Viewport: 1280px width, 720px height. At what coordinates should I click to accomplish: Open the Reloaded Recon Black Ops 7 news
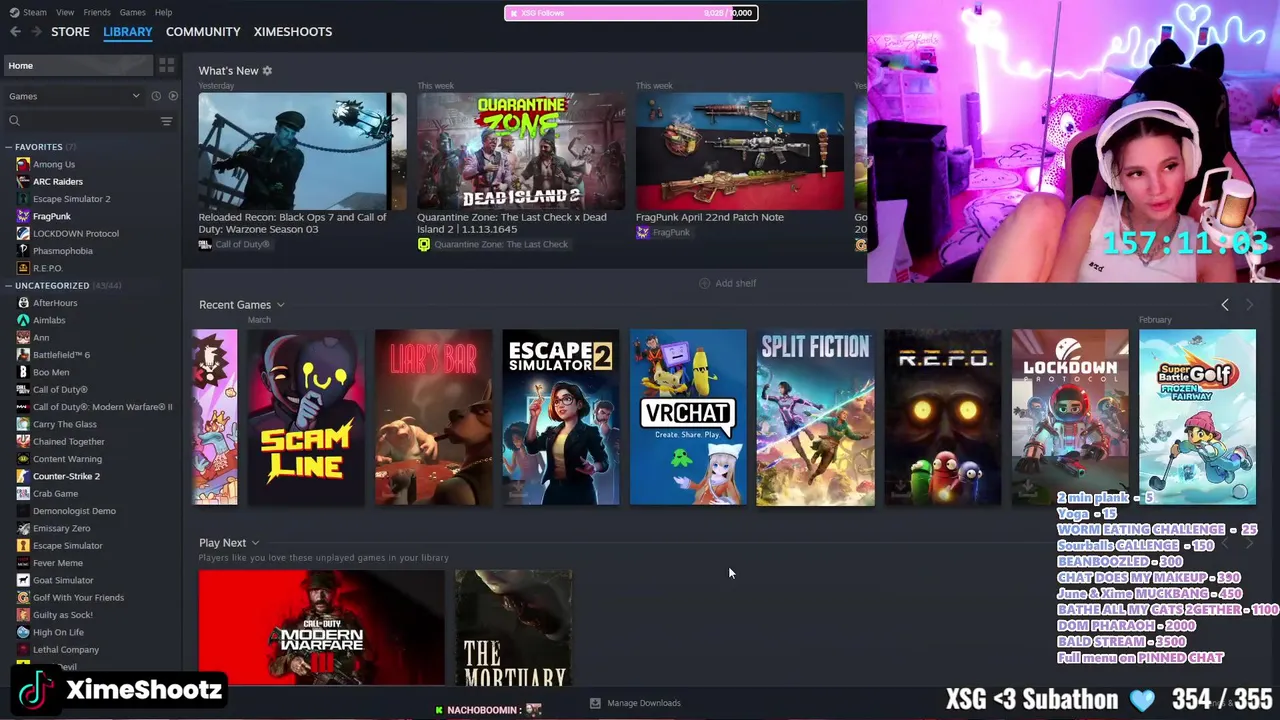point(302,151)
